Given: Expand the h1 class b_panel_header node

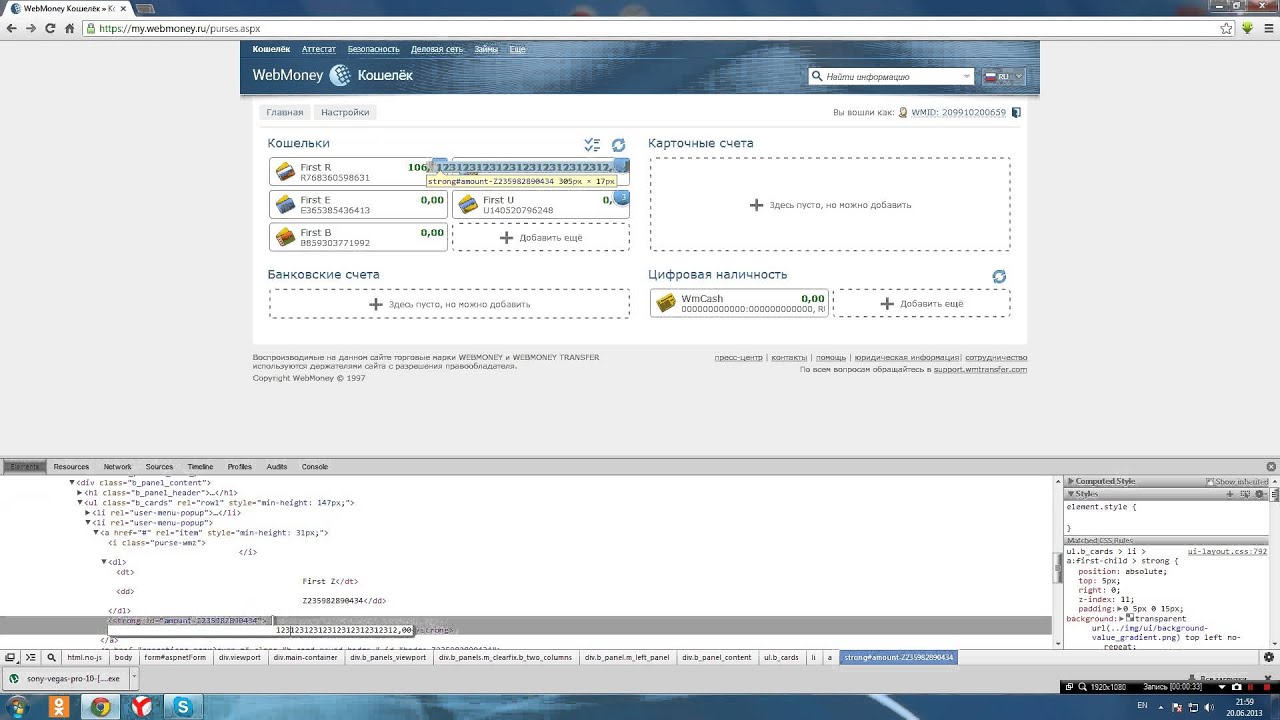Looking at the screenshot, I should (x=80, y=493).
